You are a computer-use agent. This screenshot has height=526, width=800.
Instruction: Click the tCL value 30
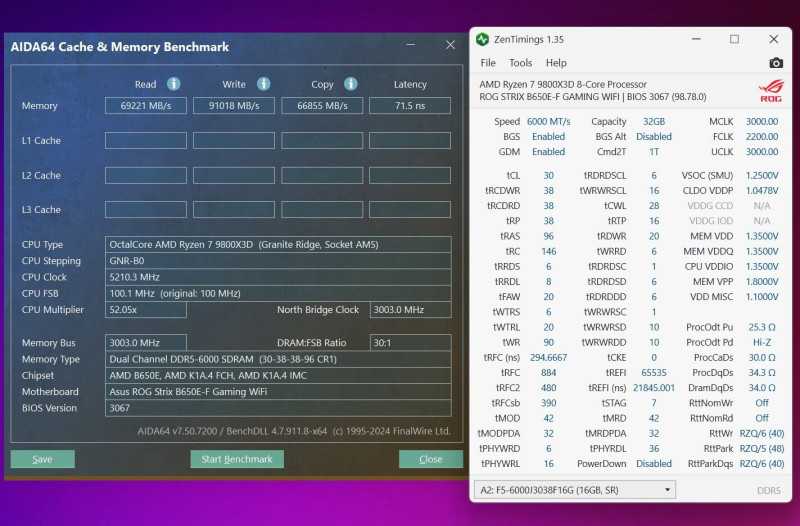(548, 176)
